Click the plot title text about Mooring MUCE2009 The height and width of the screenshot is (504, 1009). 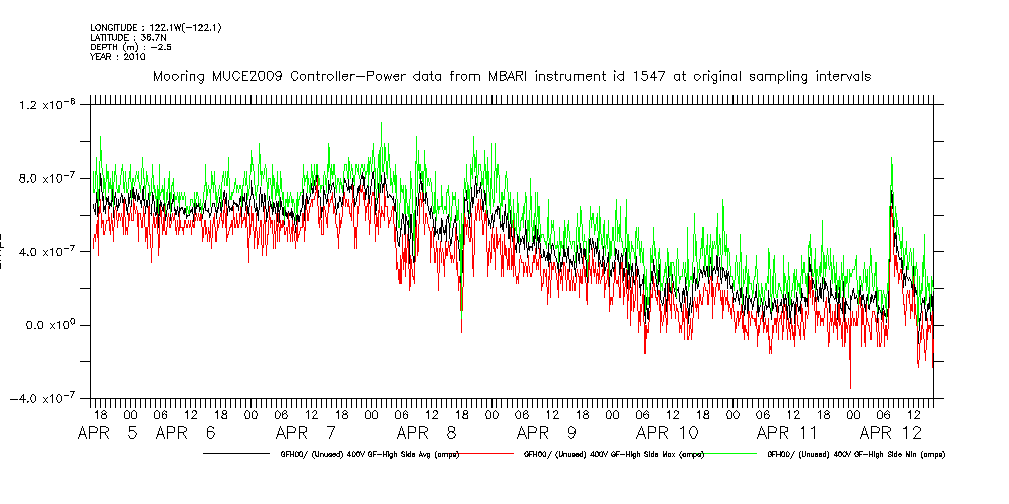511,76
